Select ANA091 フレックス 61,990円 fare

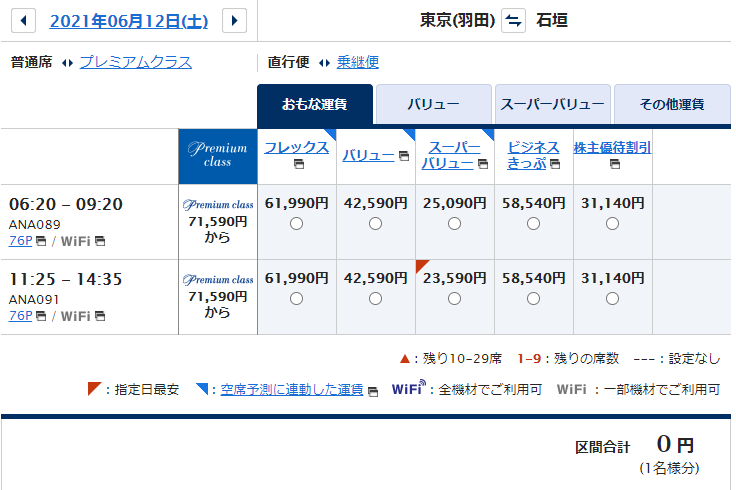point(296,299)
